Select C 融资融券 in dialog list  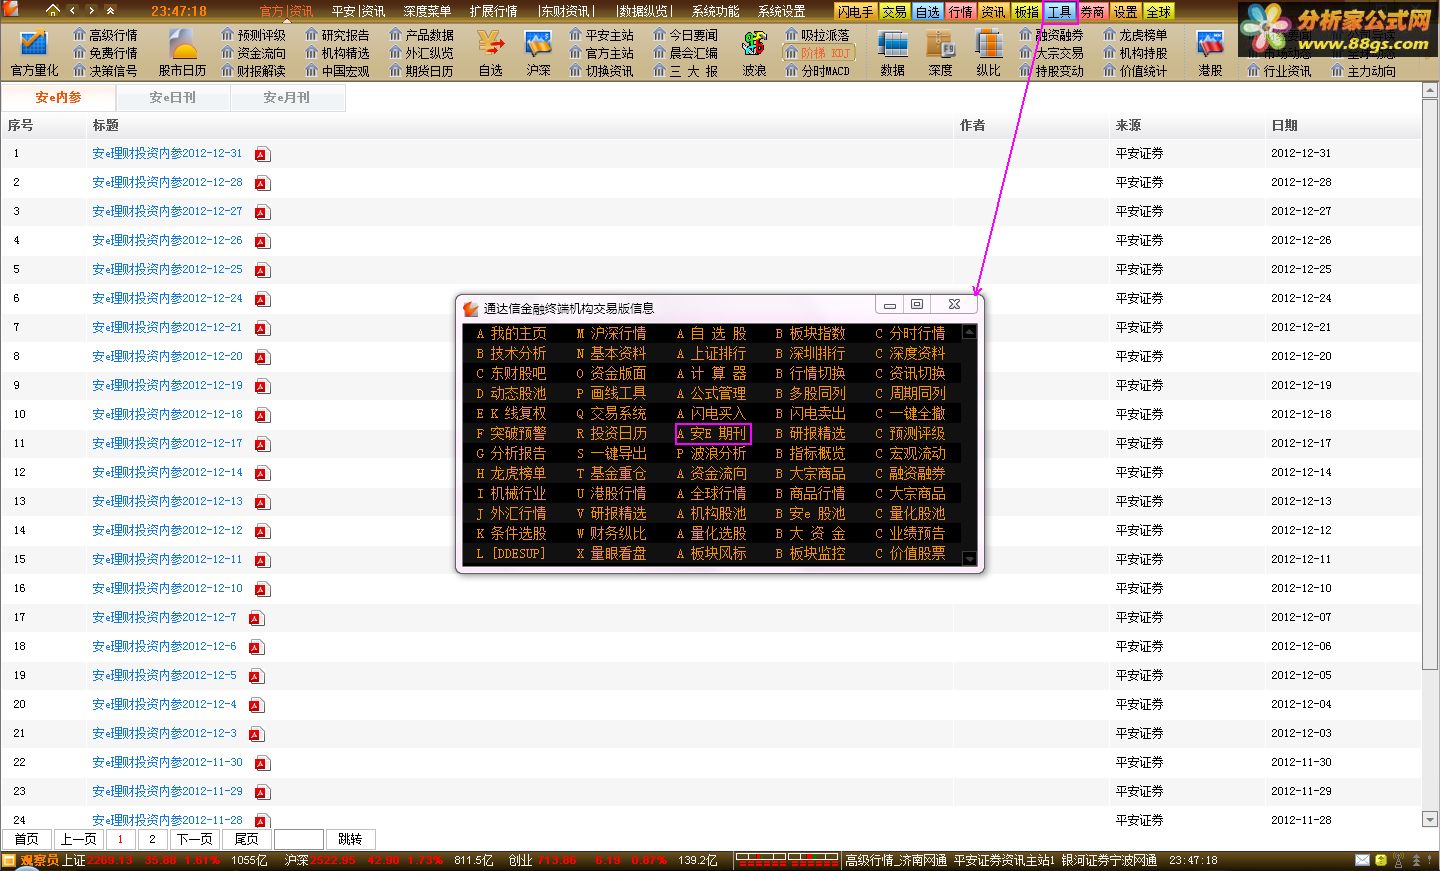pos(910,473)
